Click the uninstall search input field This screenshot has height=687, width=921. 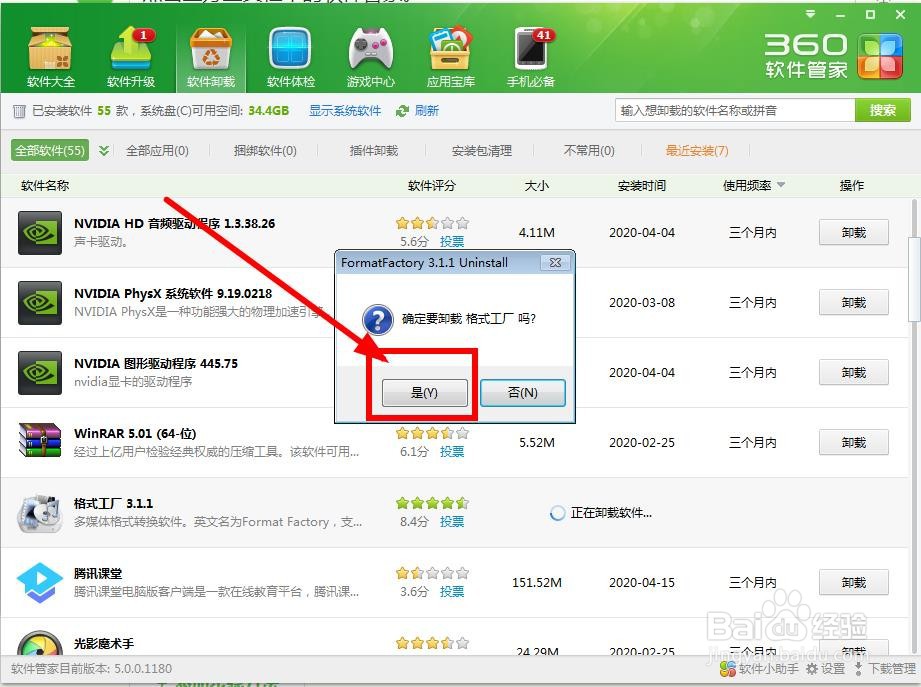735,110
